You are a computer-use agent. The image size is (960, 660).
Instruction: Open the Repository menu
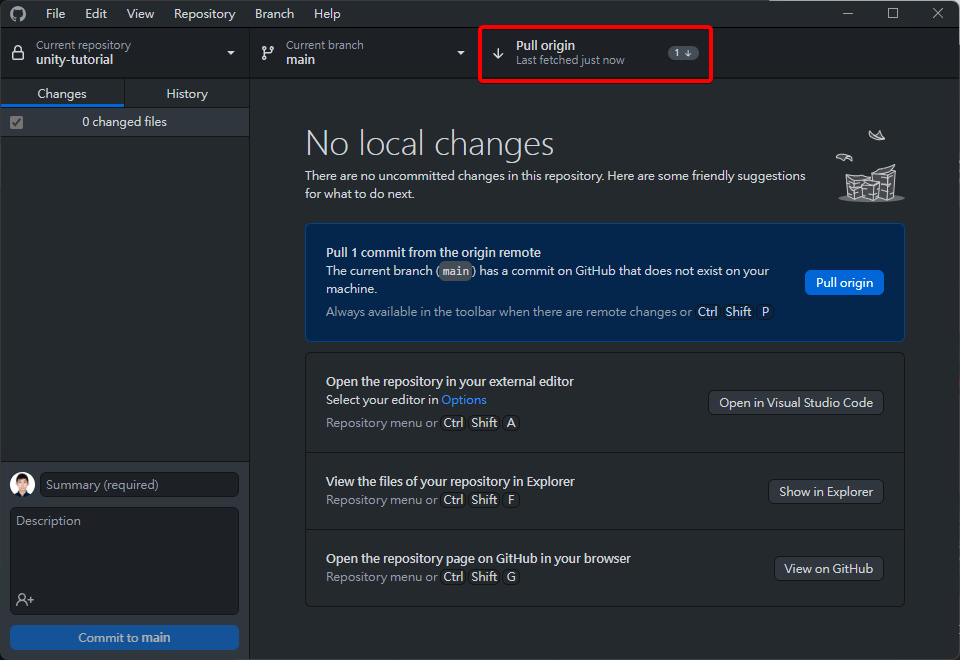click(x=204, y=13)
